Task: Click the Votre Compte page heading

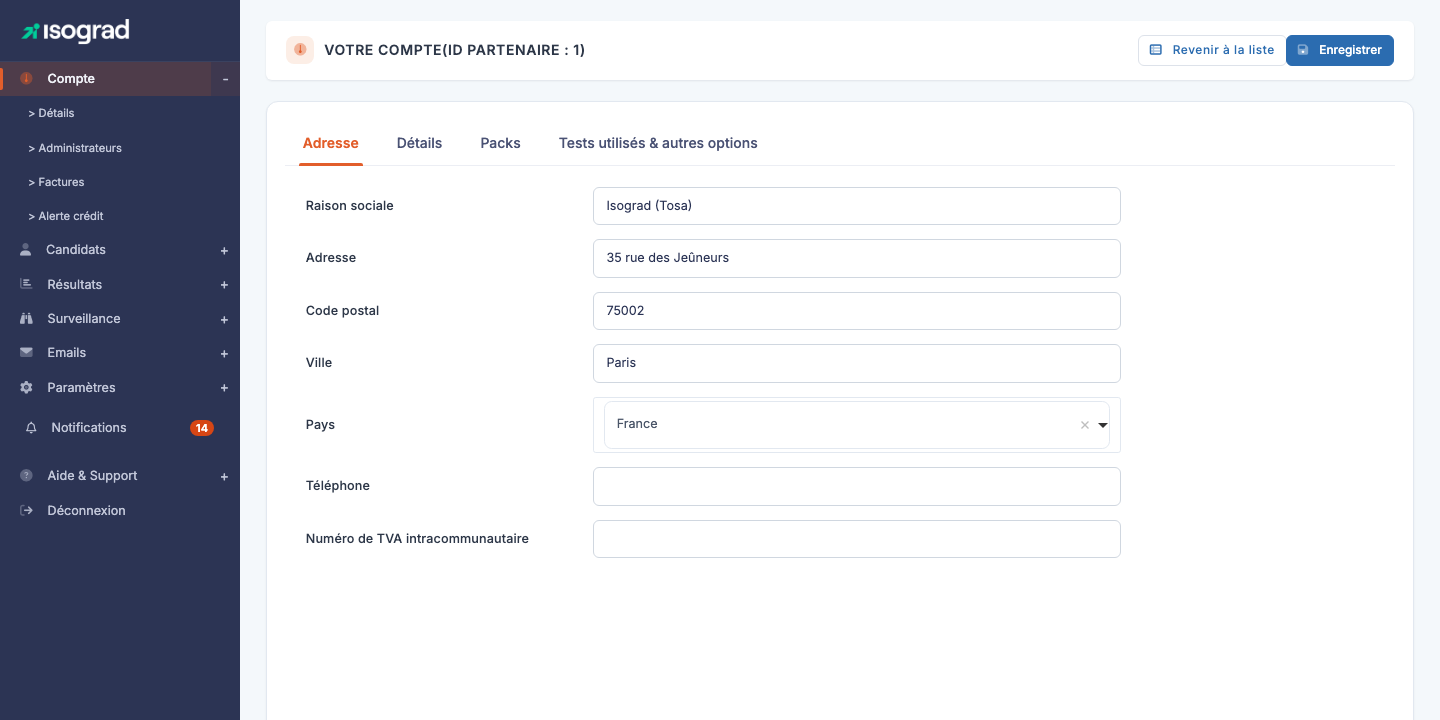Action: tap(455, 50)
